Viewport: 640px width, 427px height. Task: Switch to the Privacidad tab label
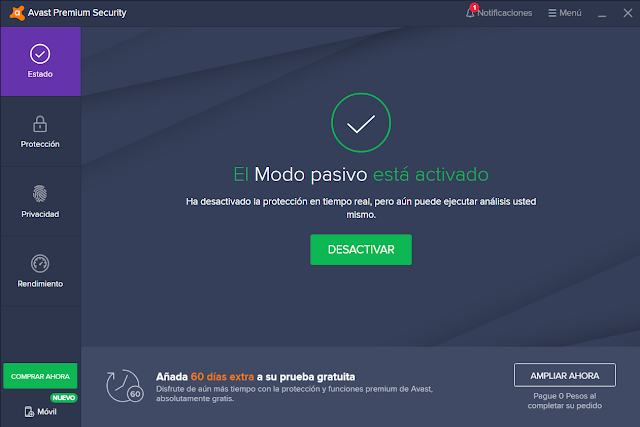coord(40,214)
